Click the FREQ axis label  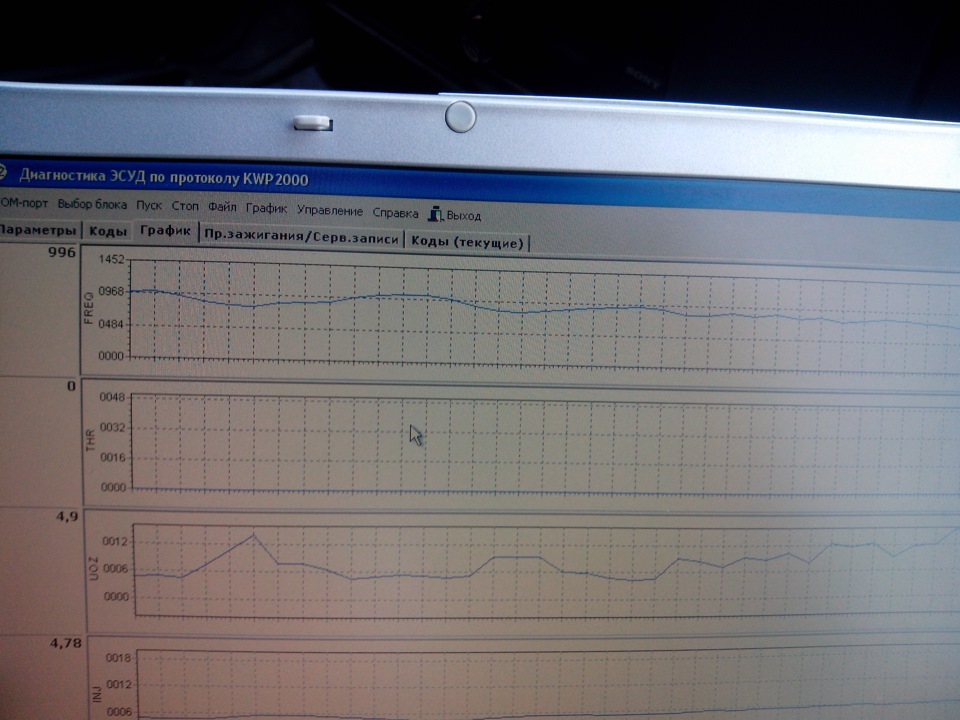point(88,307)
